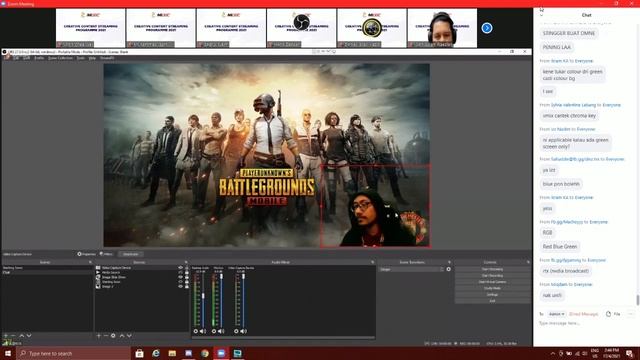
Task: Open the Profile menu in OBS
Action: [39, 58]
